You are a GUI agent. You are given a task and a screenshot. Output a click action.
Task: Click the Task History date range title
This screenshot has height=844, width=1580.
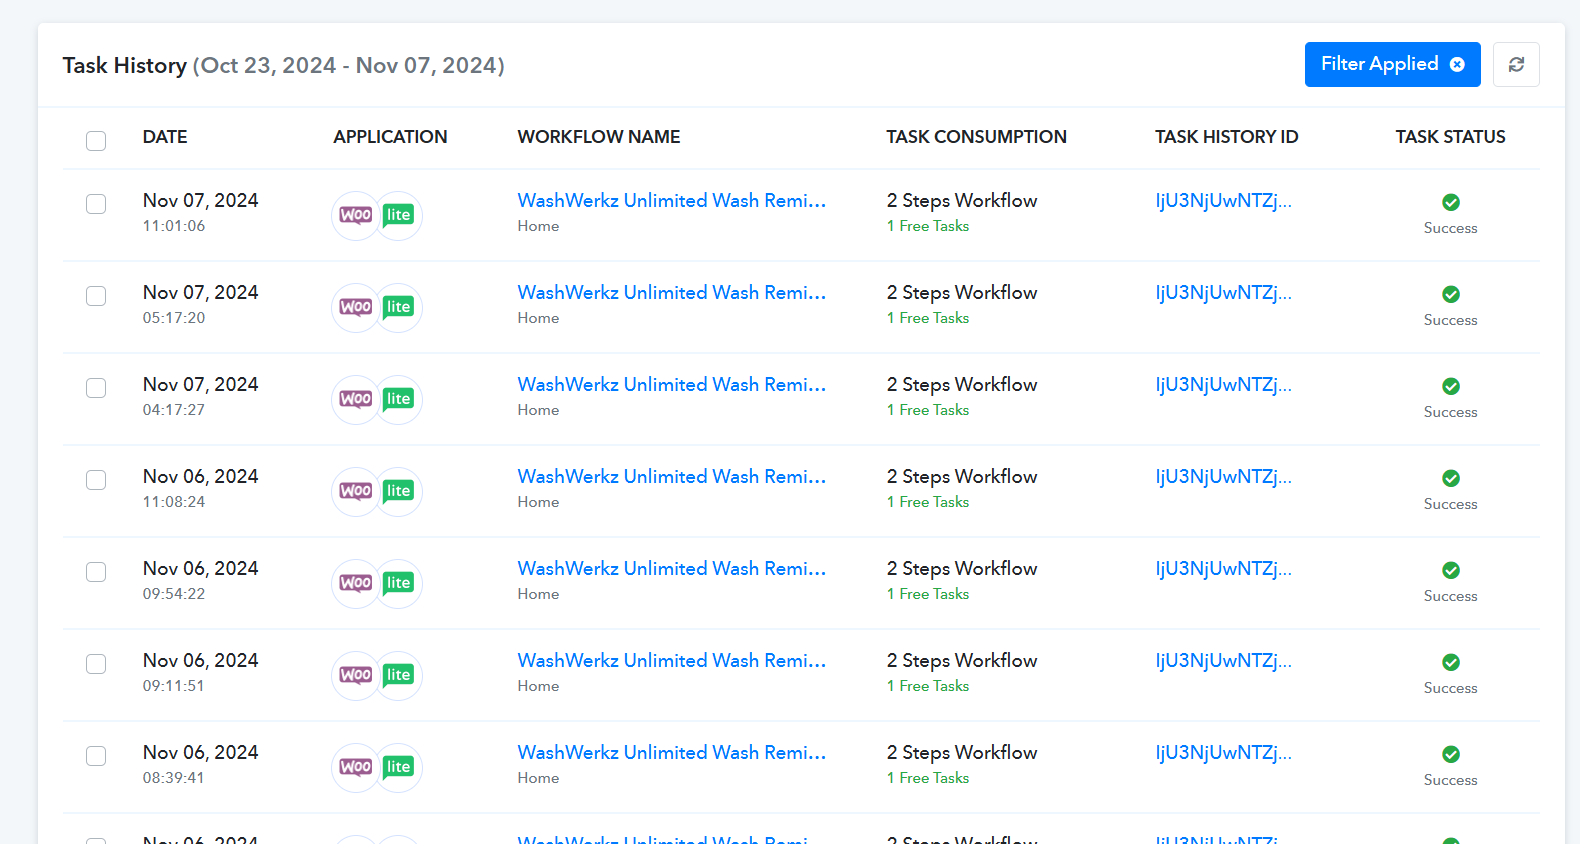pos(283,66)
